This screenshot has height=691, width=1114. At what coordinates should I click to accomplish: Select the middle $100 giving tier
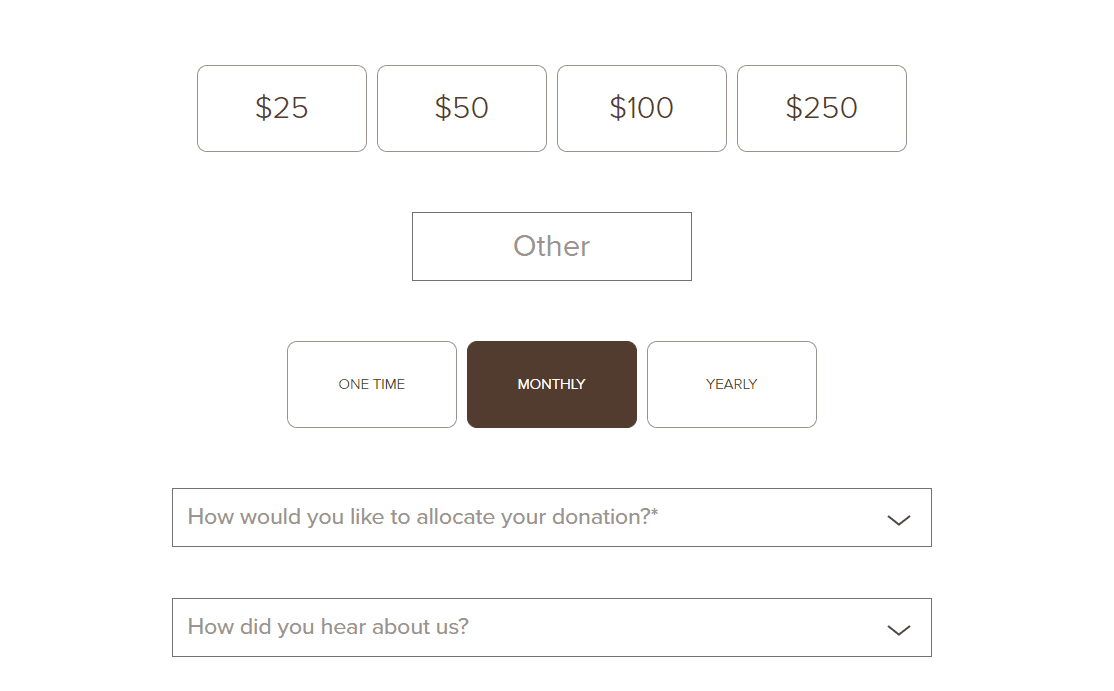(641, 108)
